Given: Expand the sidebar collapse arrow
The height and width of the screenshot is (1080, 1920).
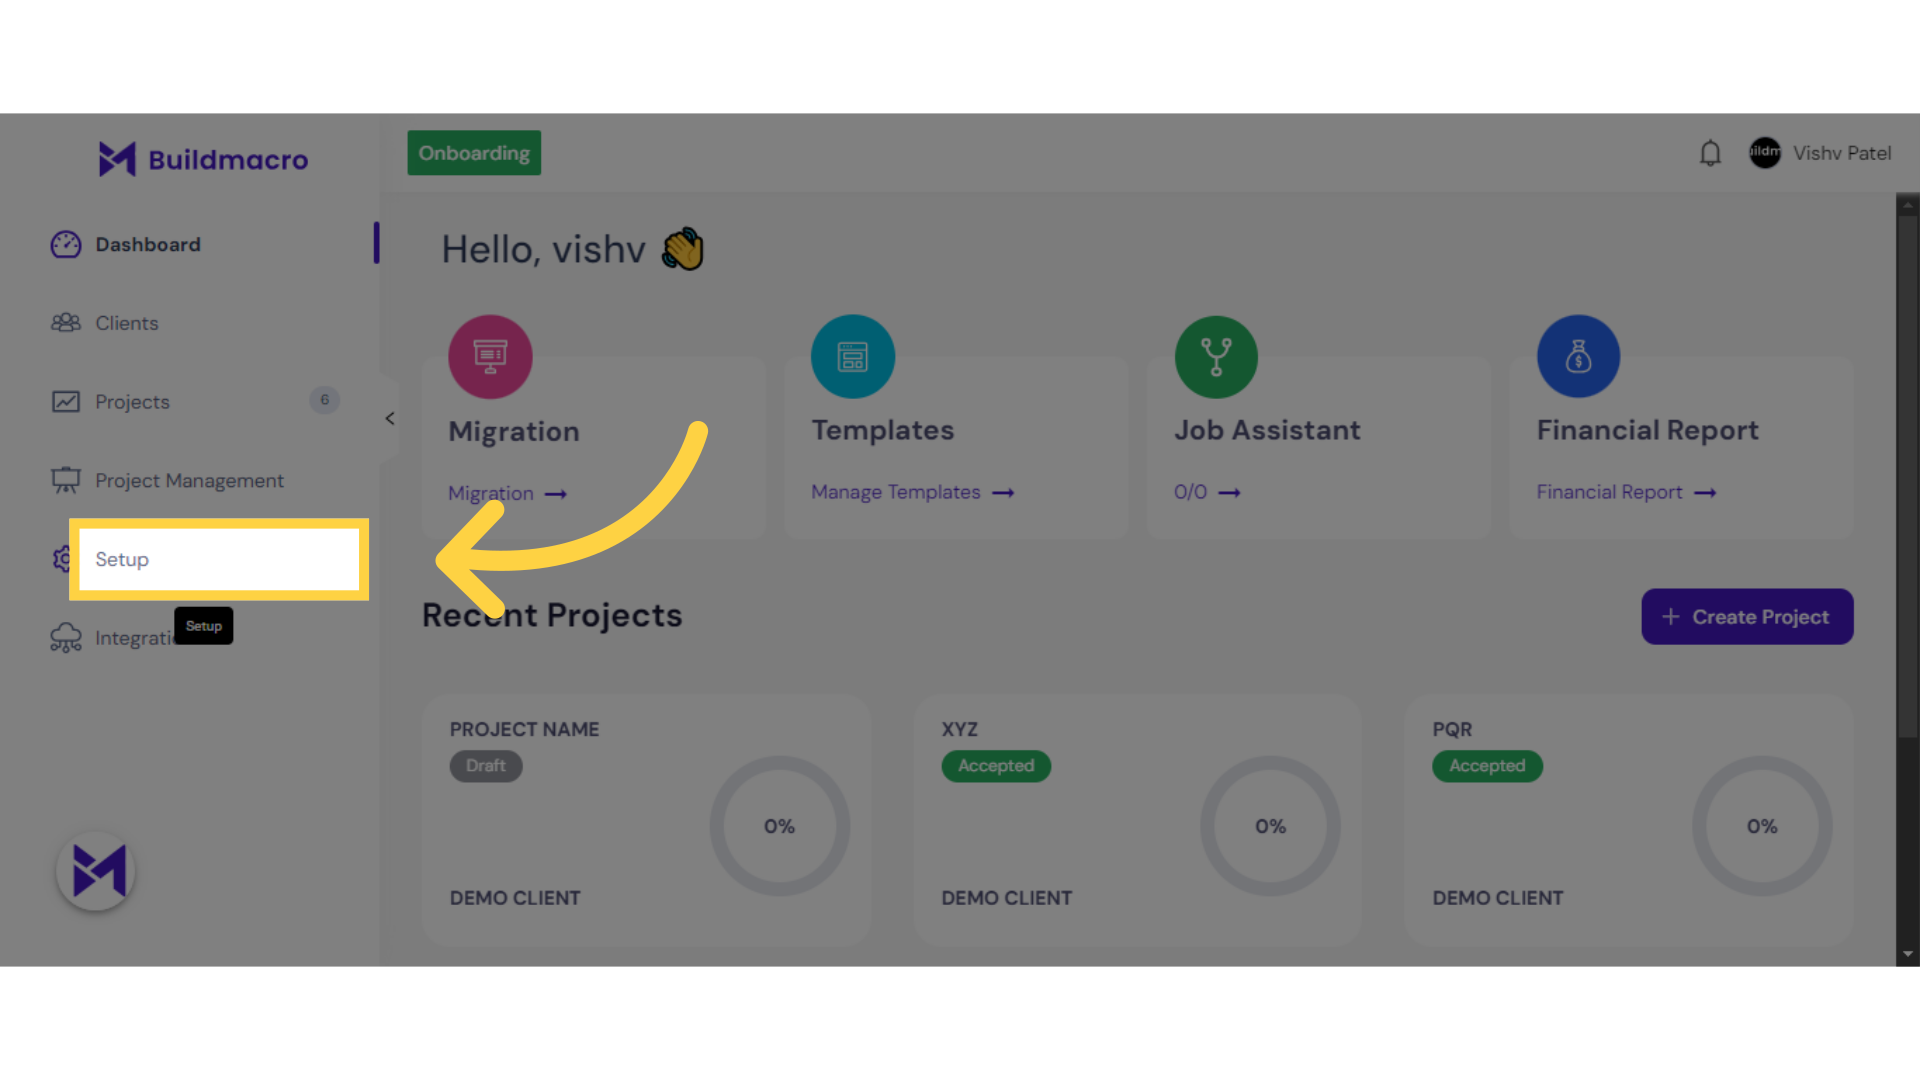Looking at the screenshot, I should tap(388, 418).
